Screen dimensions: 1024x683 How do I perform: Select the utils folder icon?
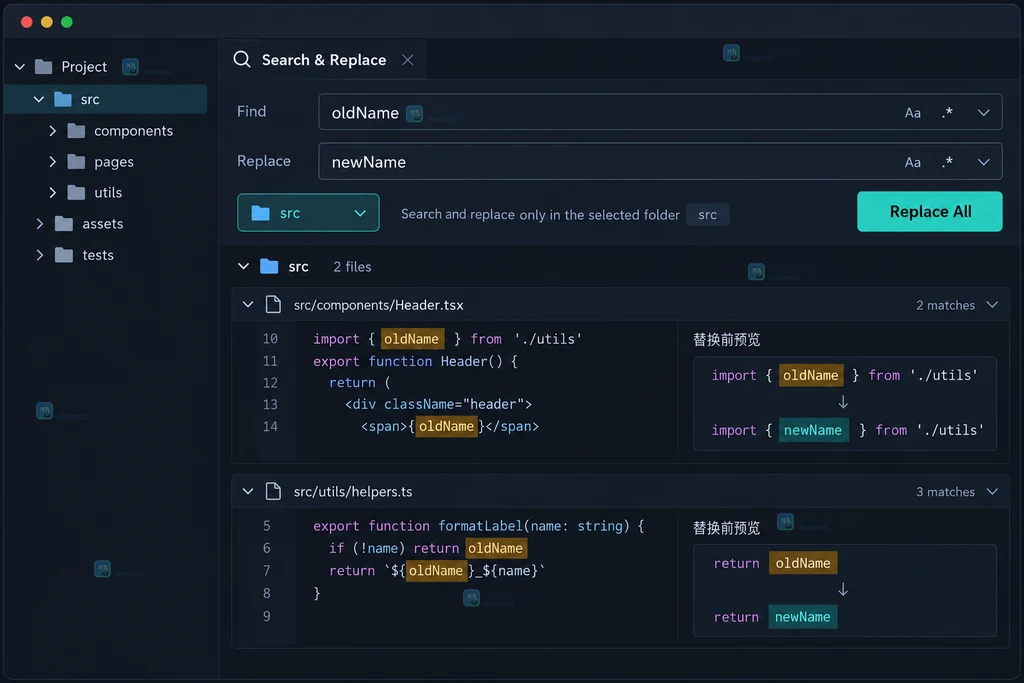pos(76,193)
